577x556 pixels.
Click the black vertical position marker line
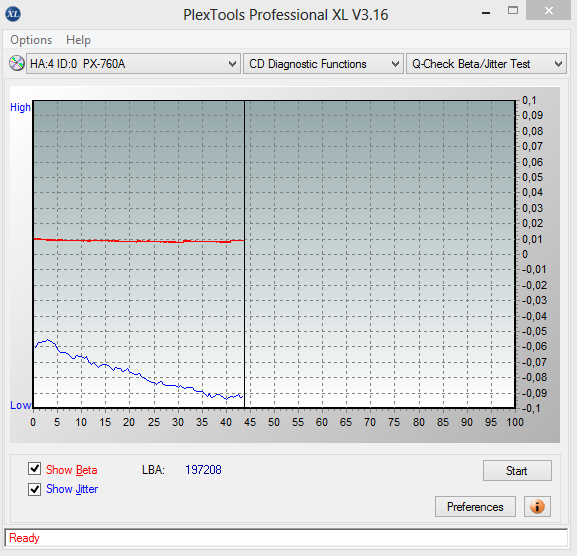pyautogui.click(x=244, y=254)
